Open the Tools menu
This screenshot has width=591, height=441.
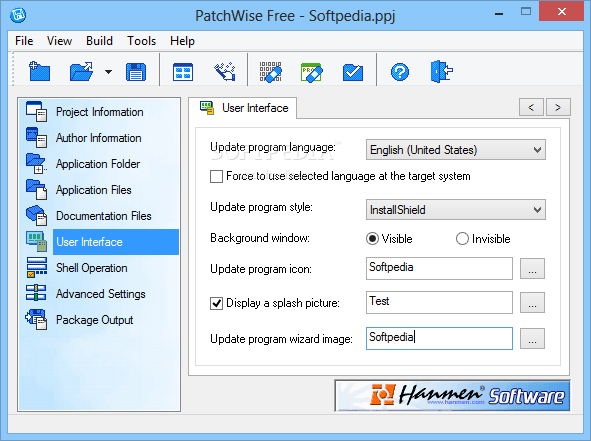[141, 41]
